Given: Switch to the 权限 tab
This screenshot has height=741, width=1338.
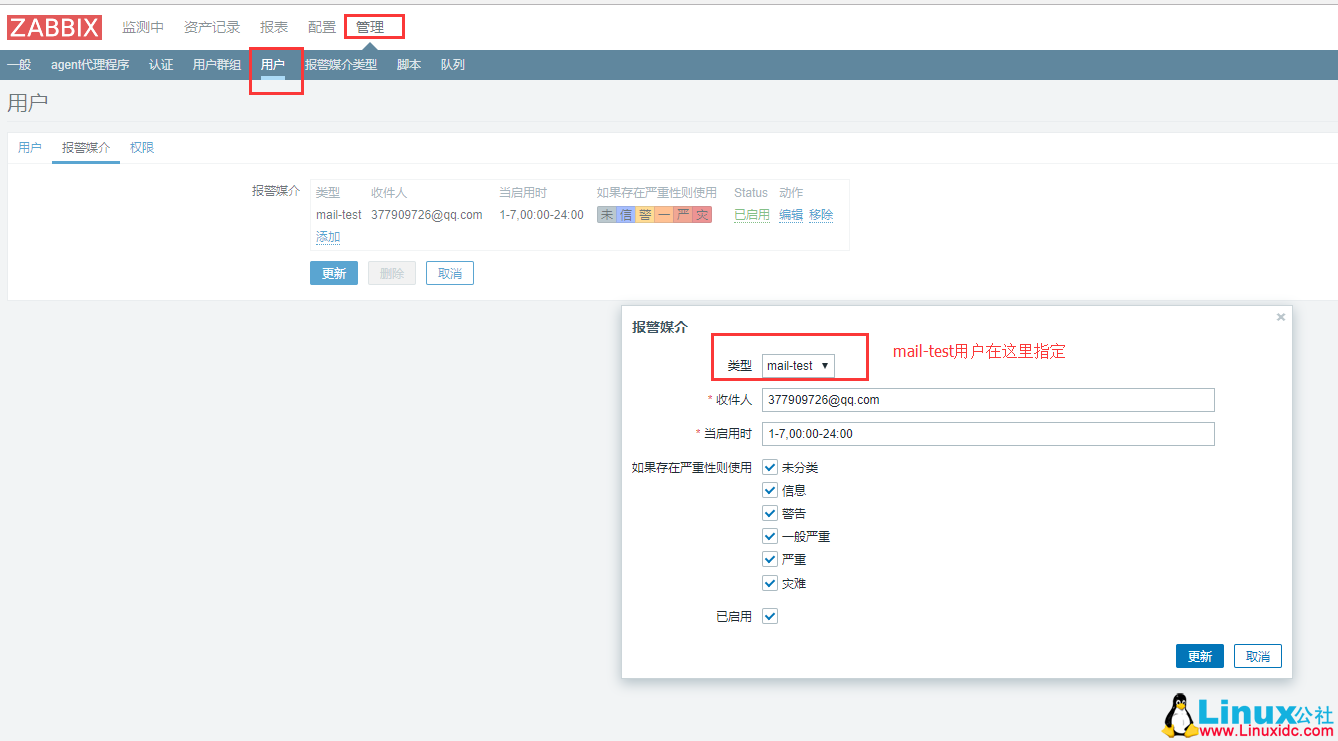Looking at the screenshot, I should click(141, 147).
